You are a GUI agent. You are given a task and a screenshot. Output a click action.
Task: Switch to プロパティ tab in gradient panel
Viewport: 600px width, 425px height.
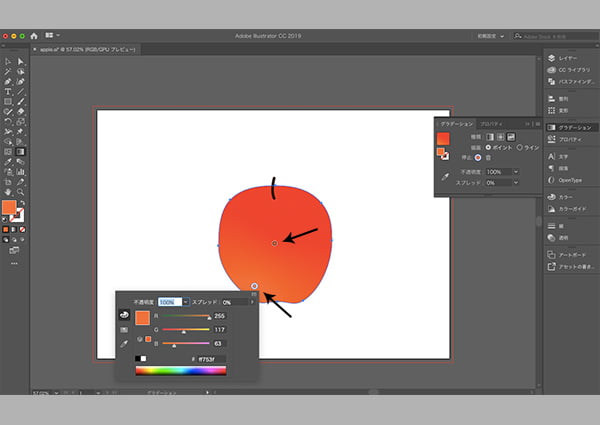click(x=491, y=121)
